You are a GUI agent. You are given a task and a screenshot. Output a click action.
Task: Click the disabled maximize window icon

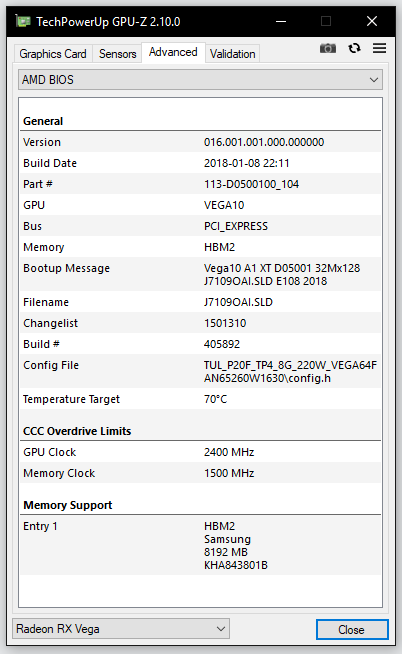click(326, 21)
